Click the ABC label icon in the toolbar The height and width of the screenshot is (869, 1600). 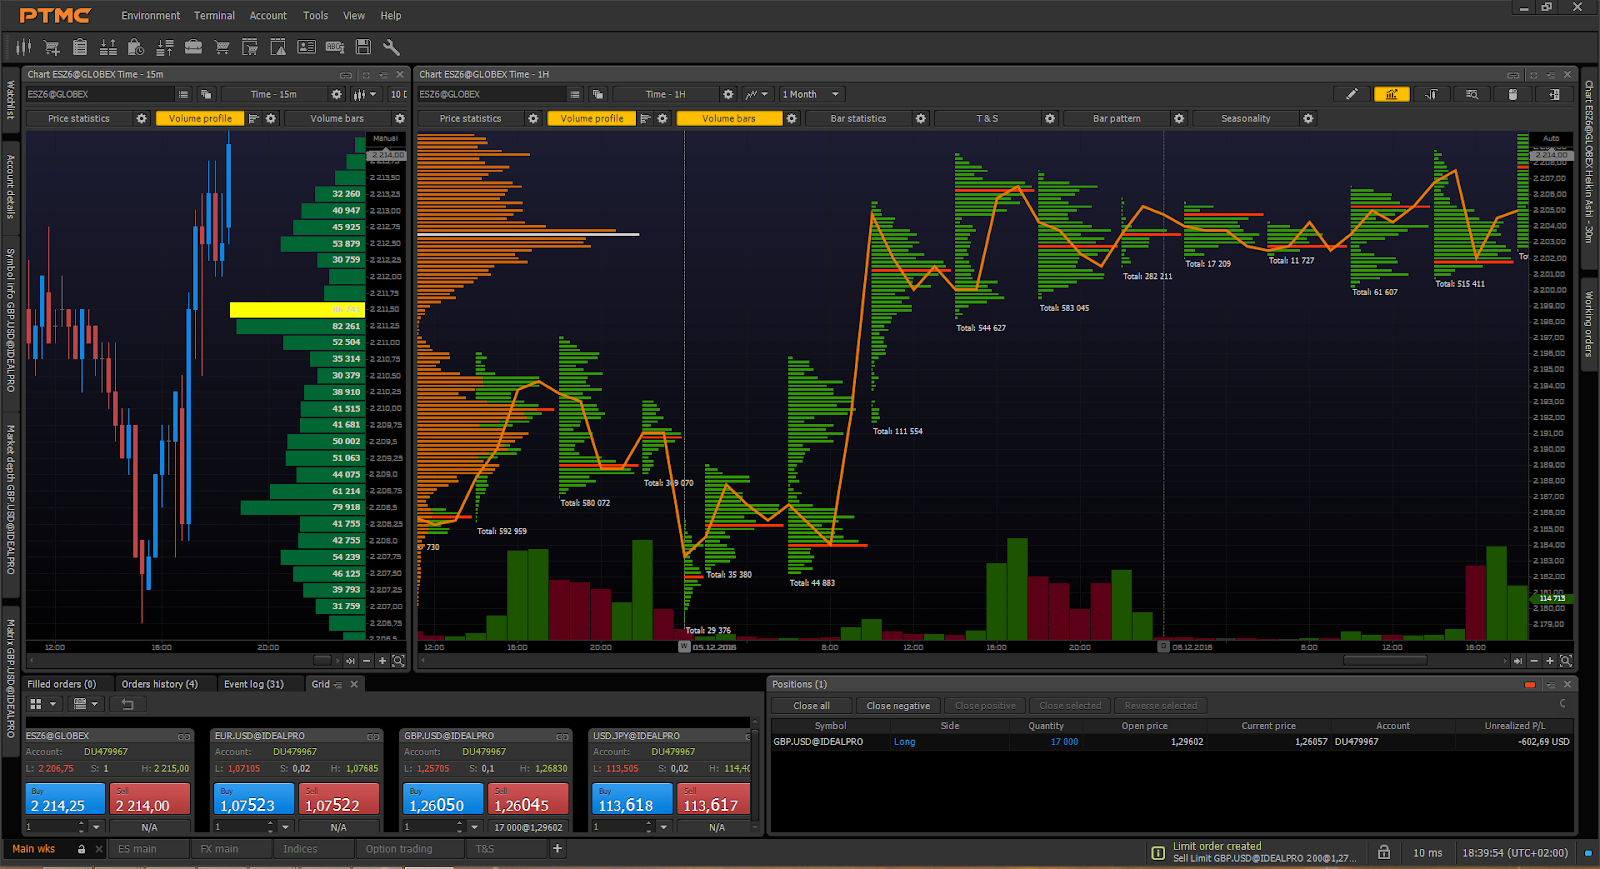(x=335, y=47)
